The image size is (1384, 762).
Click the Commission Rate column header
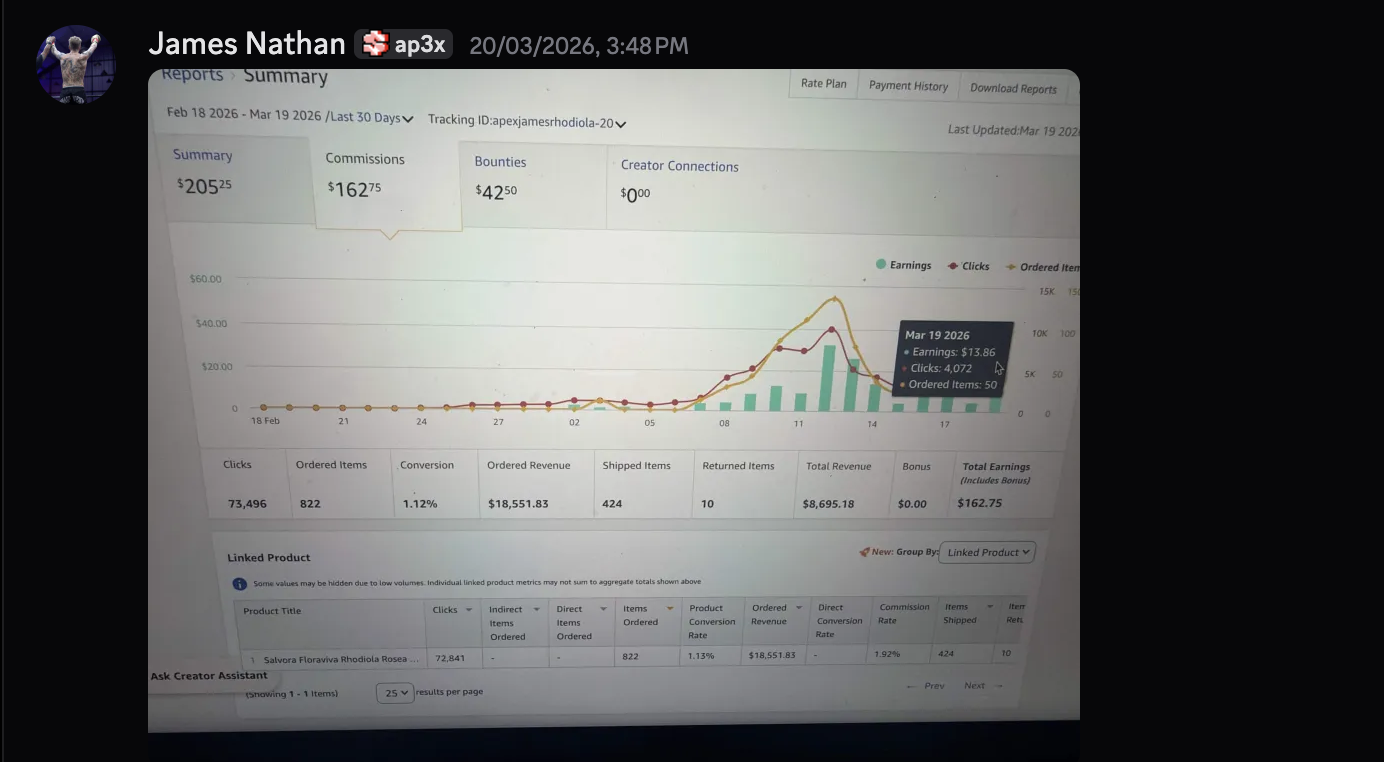point(904,613)
